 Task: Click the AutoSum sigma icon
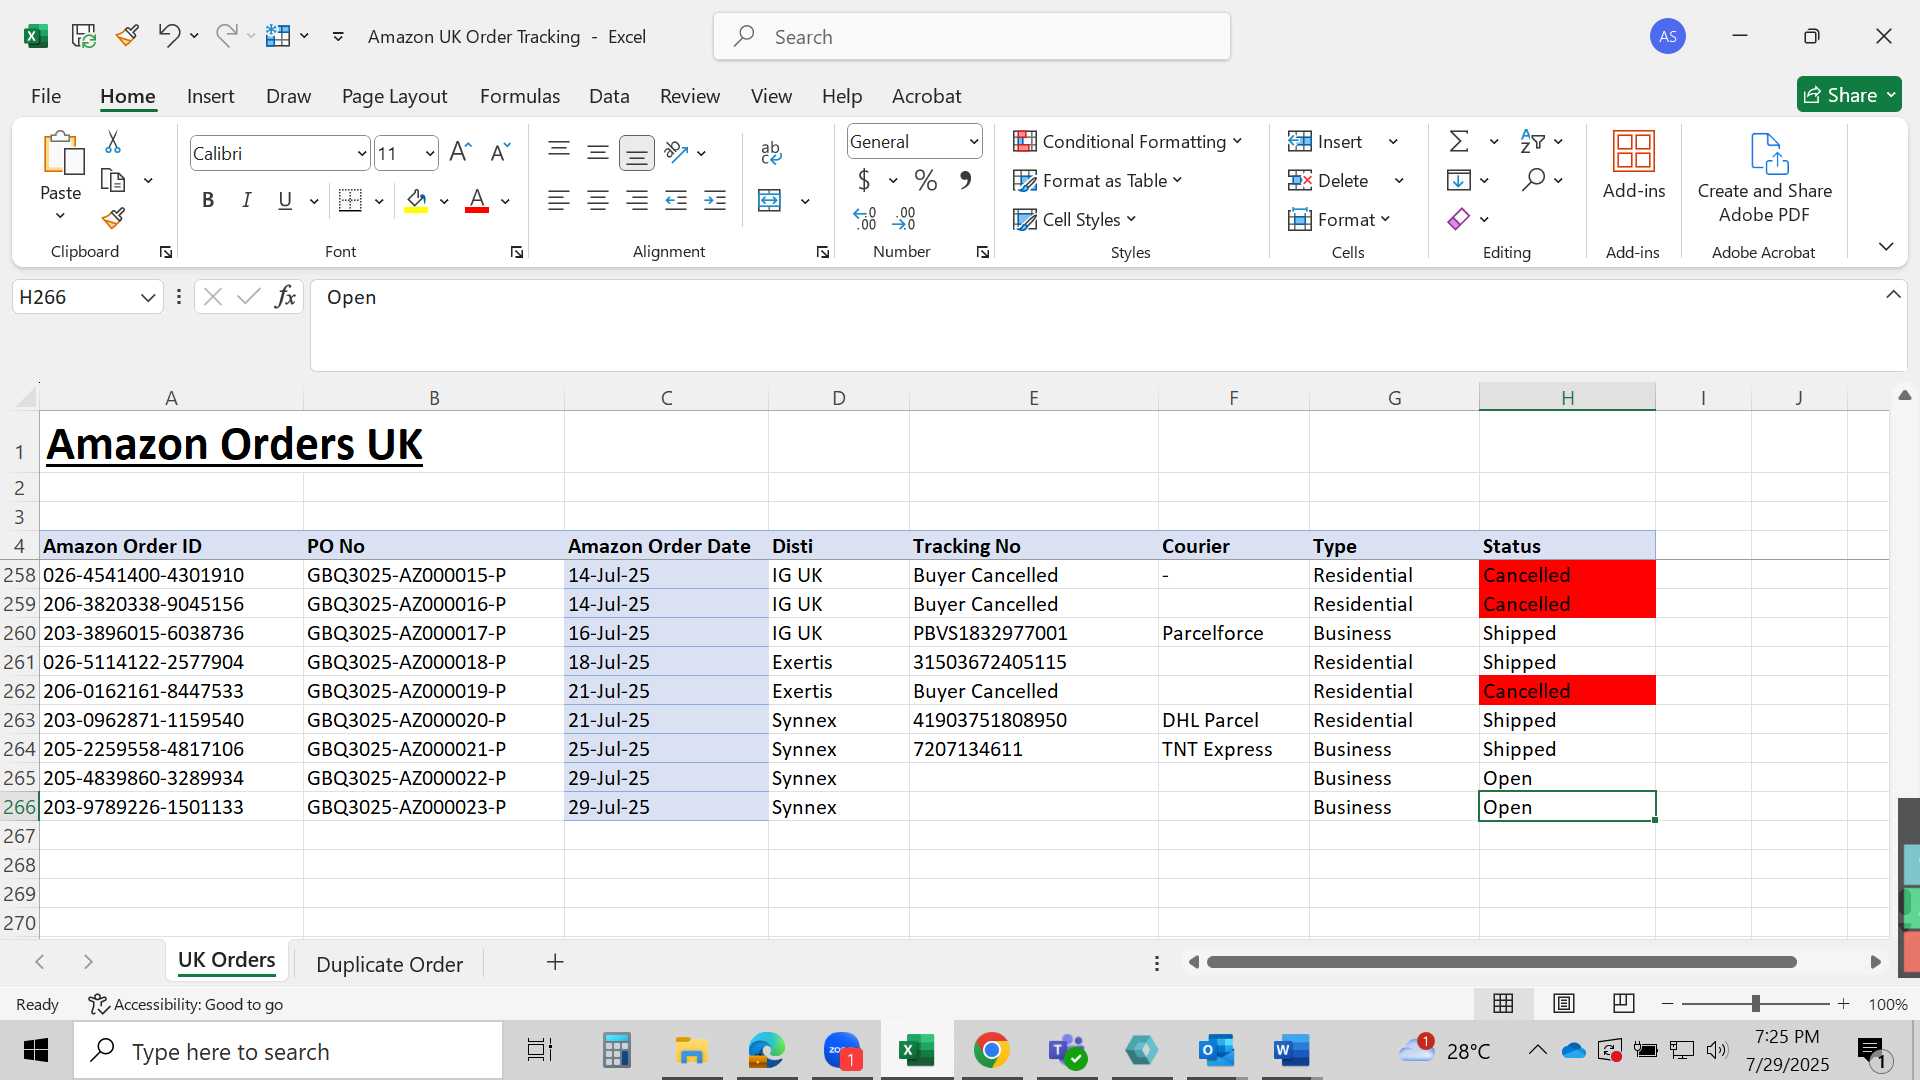1459,142
